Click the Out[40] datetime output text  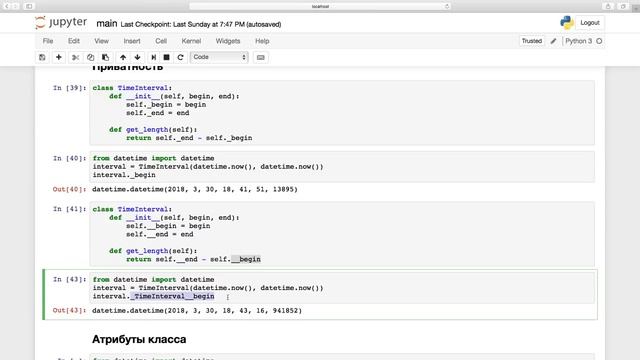point(195,189)
